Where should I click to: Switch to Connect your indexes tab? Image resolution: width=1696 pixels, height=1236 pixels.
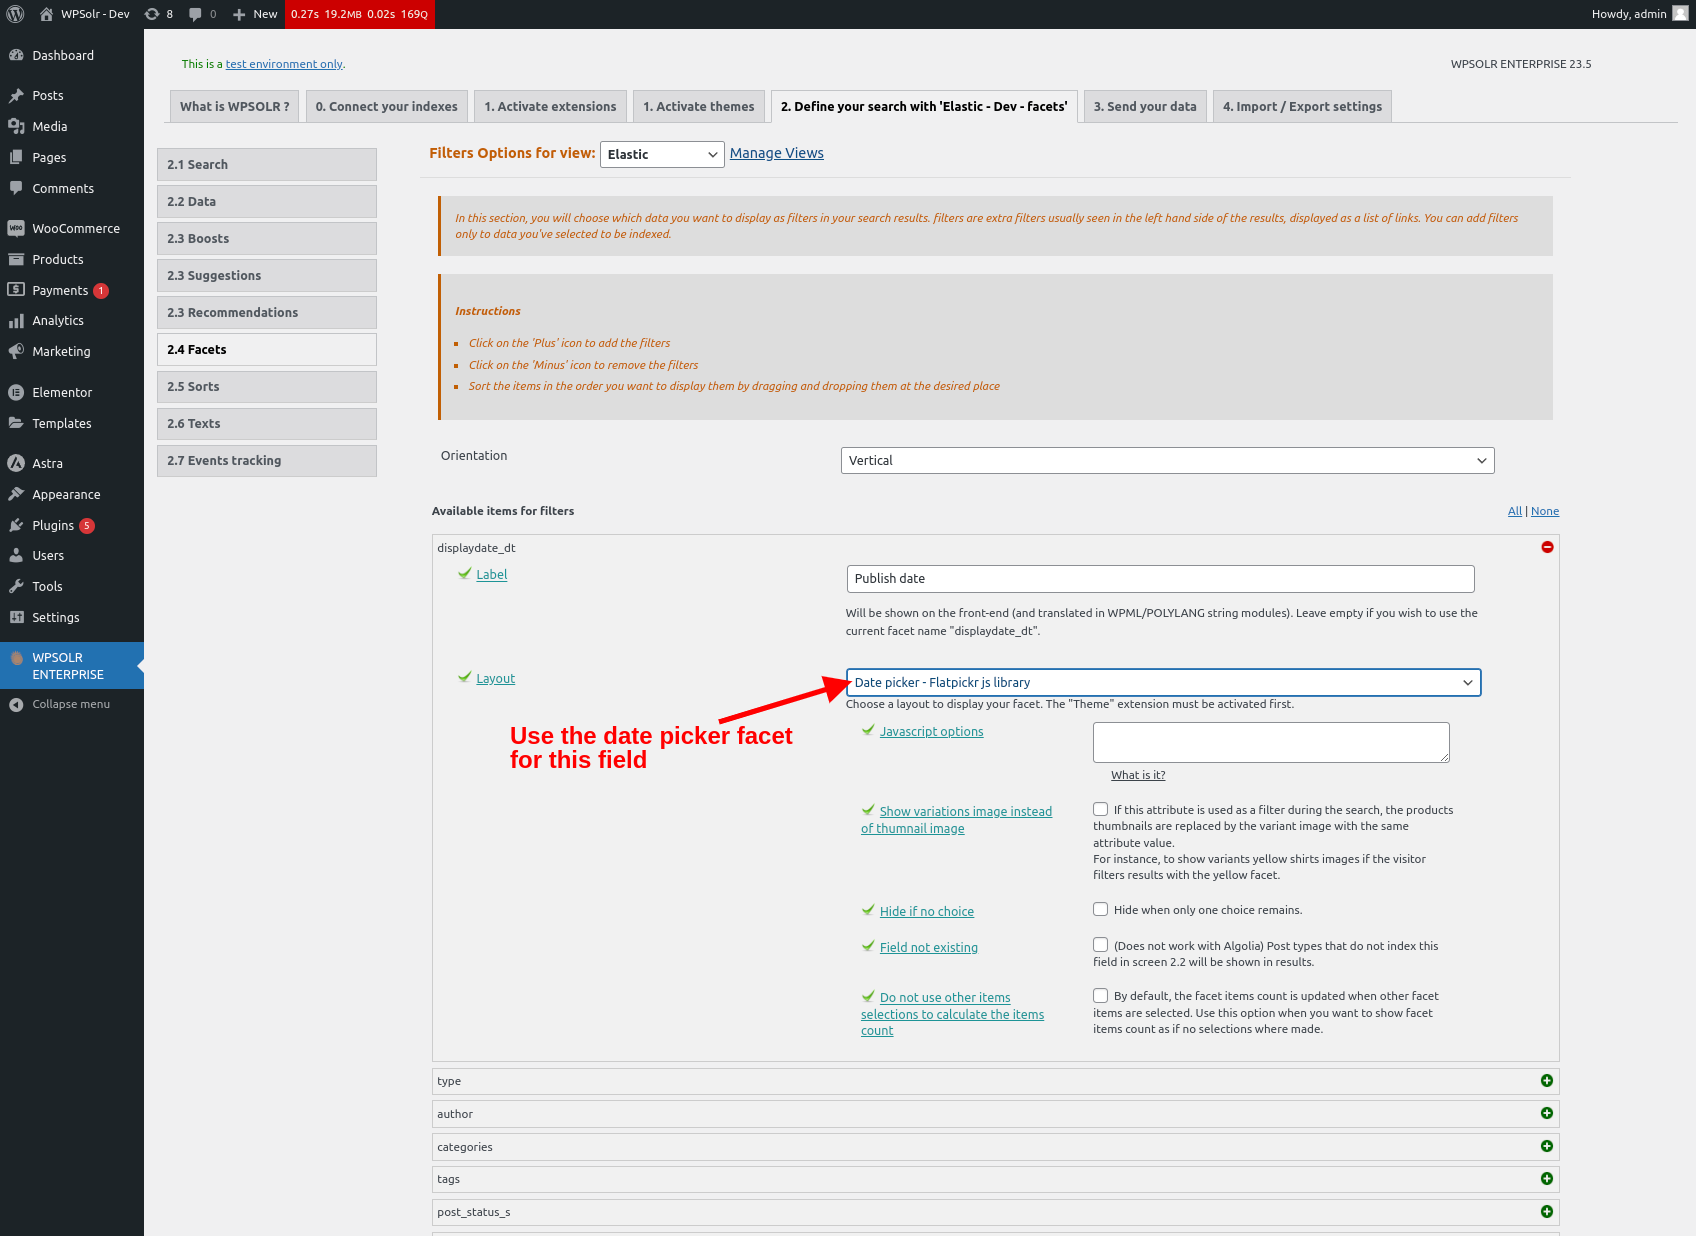point(387,106)
